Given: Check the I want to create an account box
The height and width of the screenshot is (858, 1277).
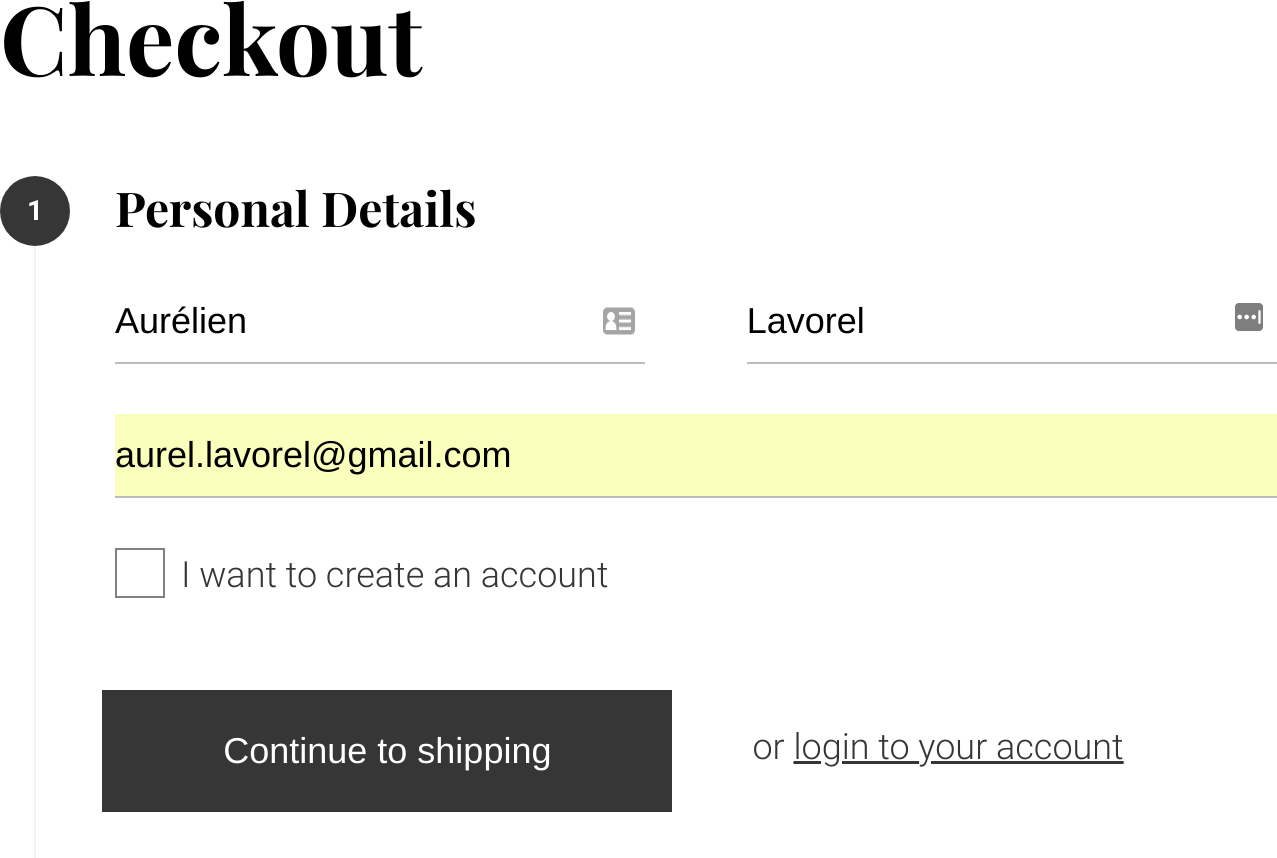Looking at the screenshot, I should tap(139, 573).
